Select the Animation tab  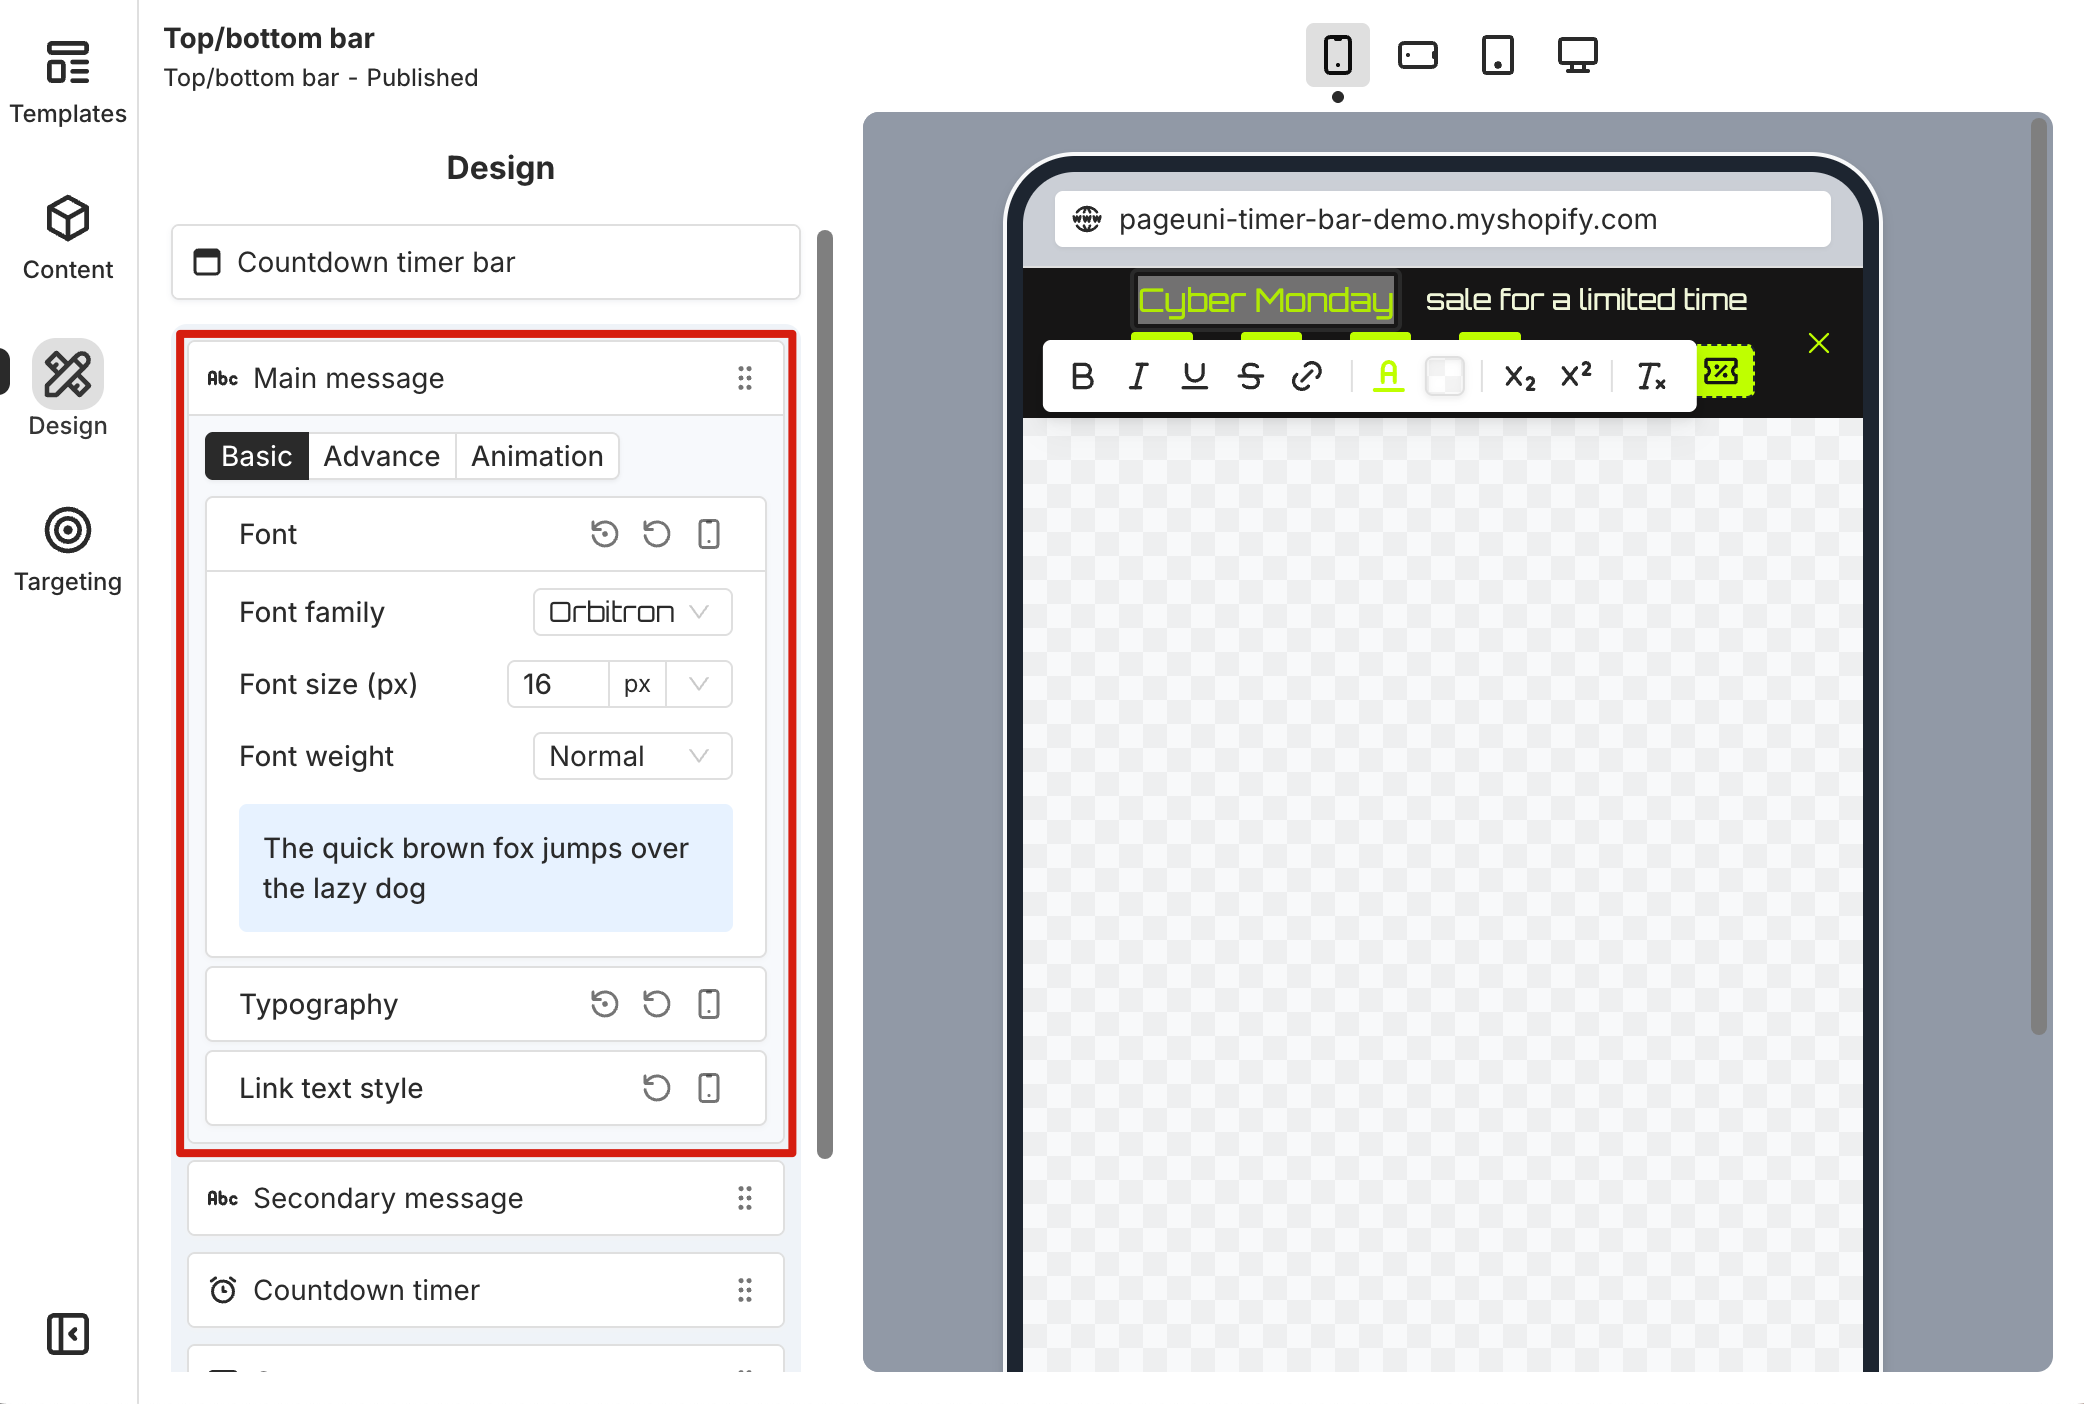coord(537,456)
